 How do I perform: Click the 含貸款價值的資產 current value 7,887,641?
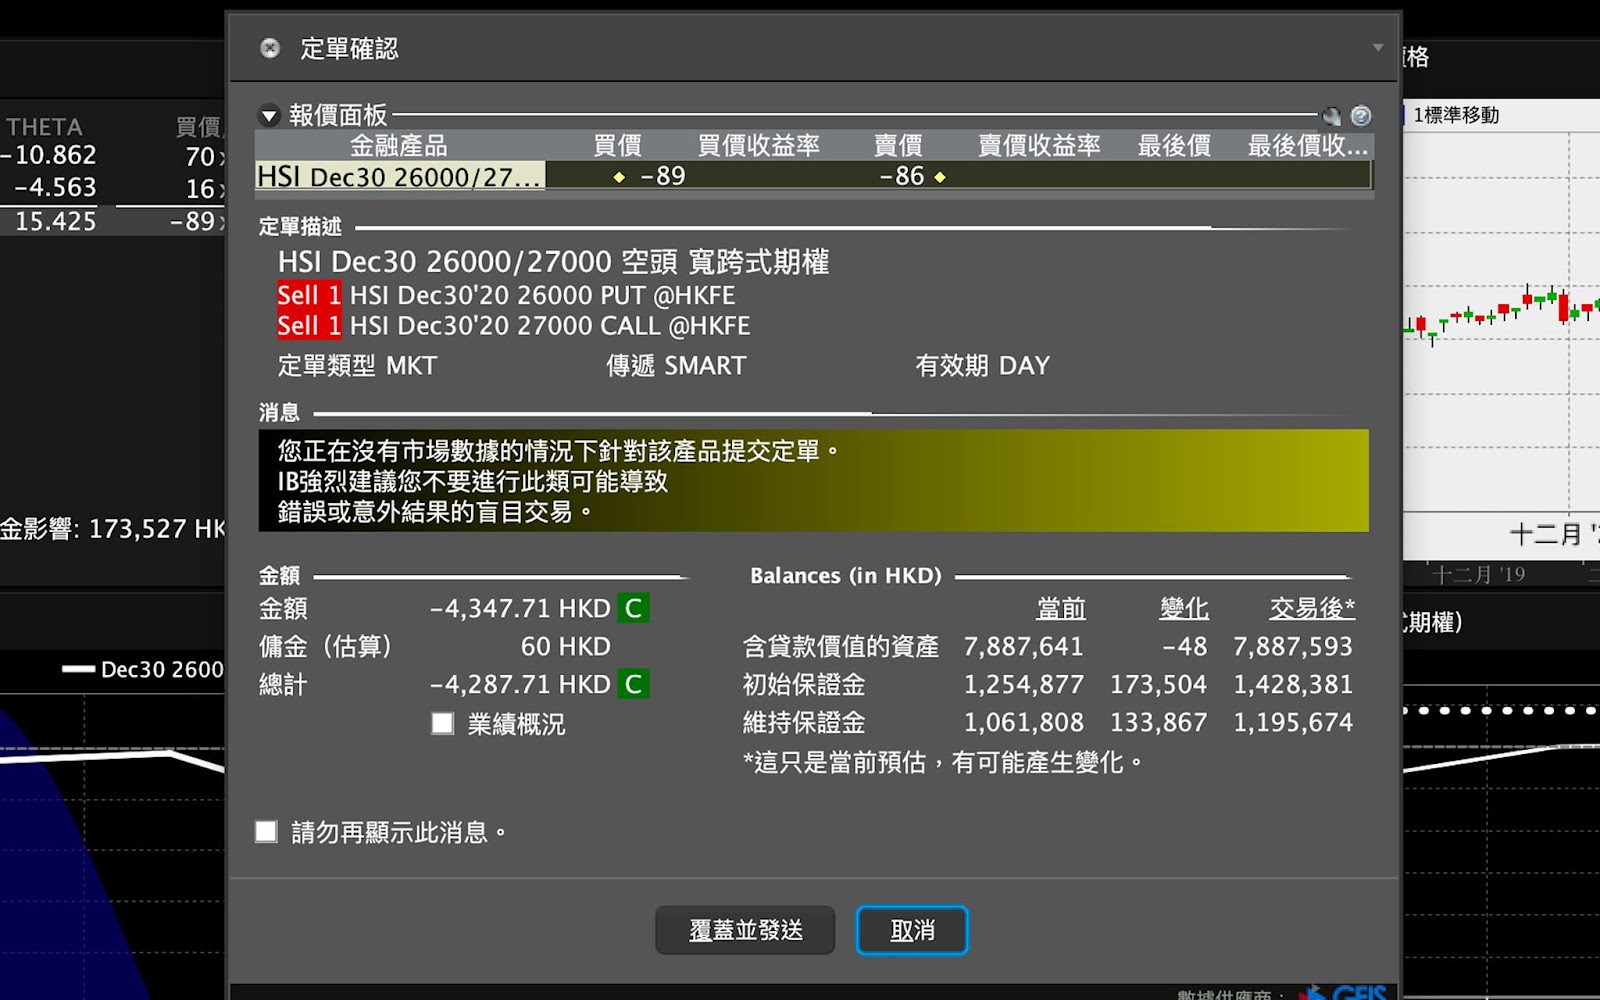point(1023,646)
